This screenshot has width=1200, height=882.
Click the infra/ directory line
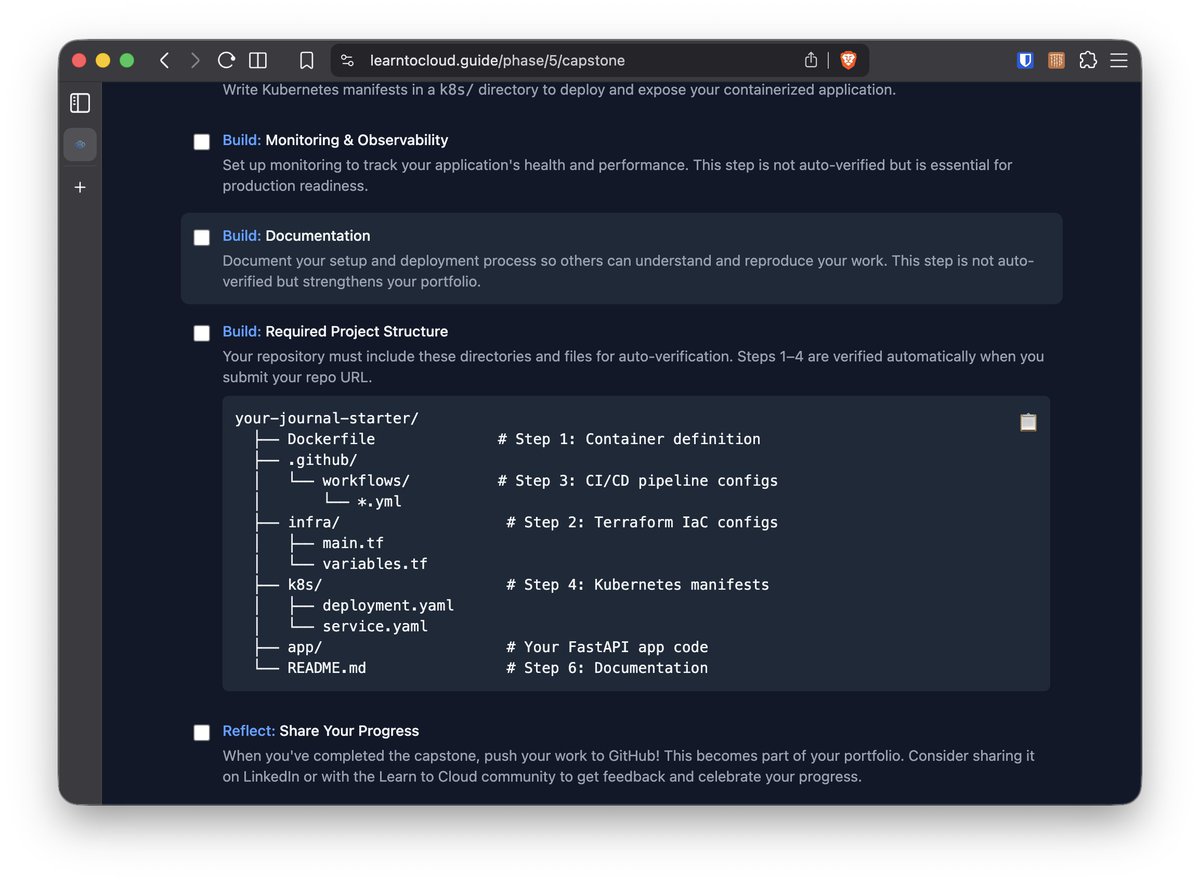314,522
